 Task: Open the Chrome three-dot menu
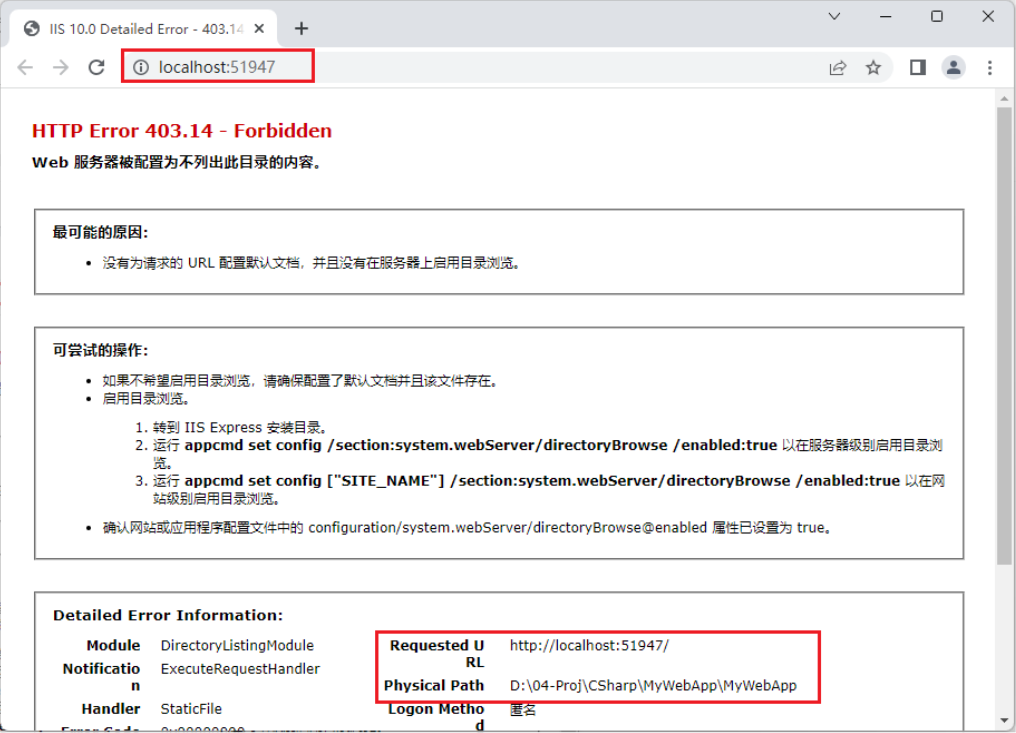pyautogui.click(x=989, y=67)
